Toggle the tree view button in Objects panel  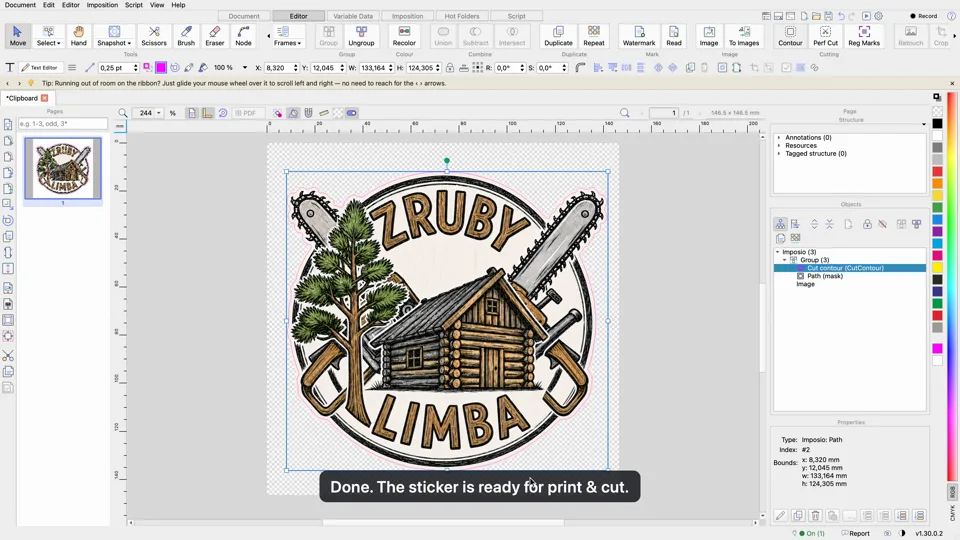tap(780, 224)
